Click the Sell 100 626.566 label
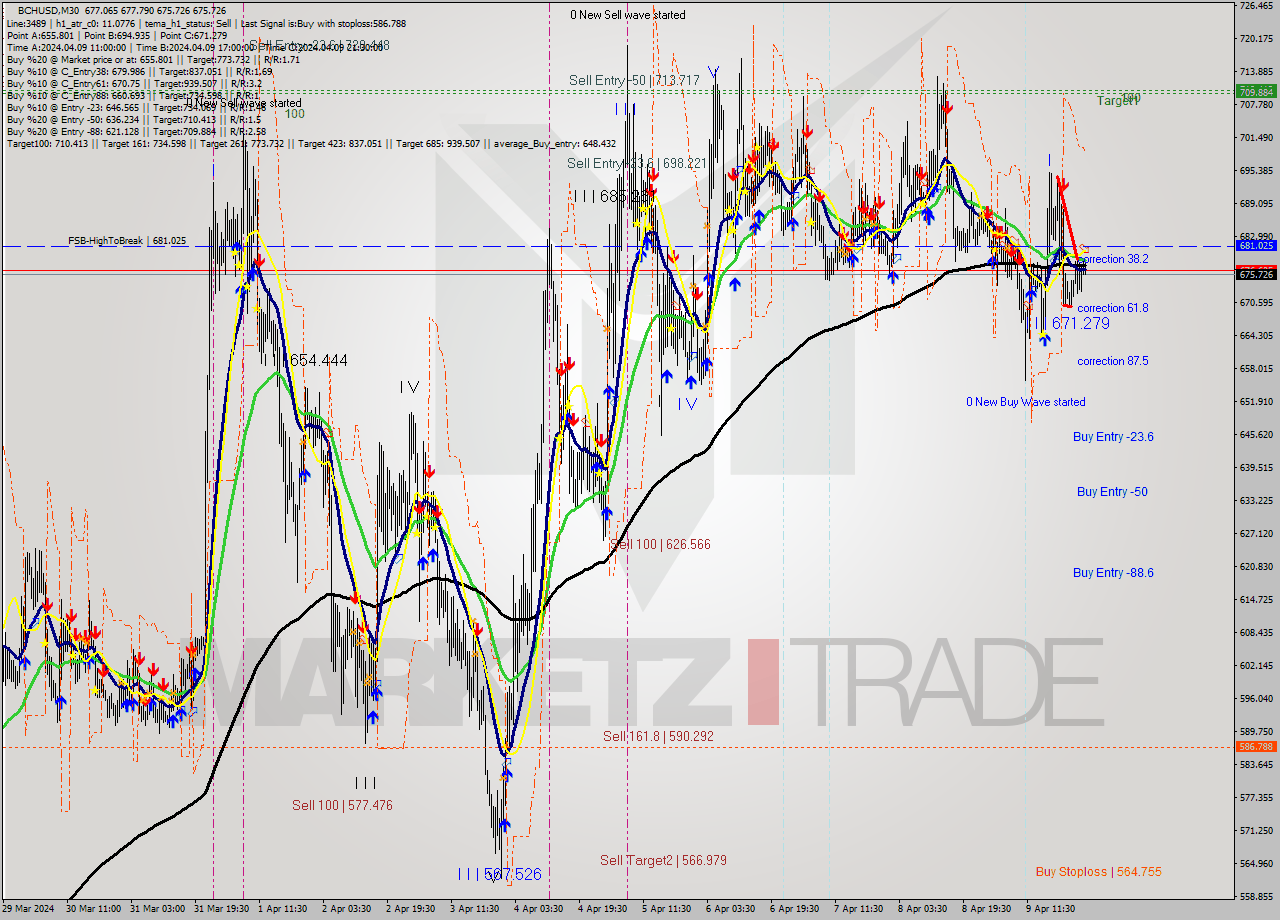 tap(661, 544)
